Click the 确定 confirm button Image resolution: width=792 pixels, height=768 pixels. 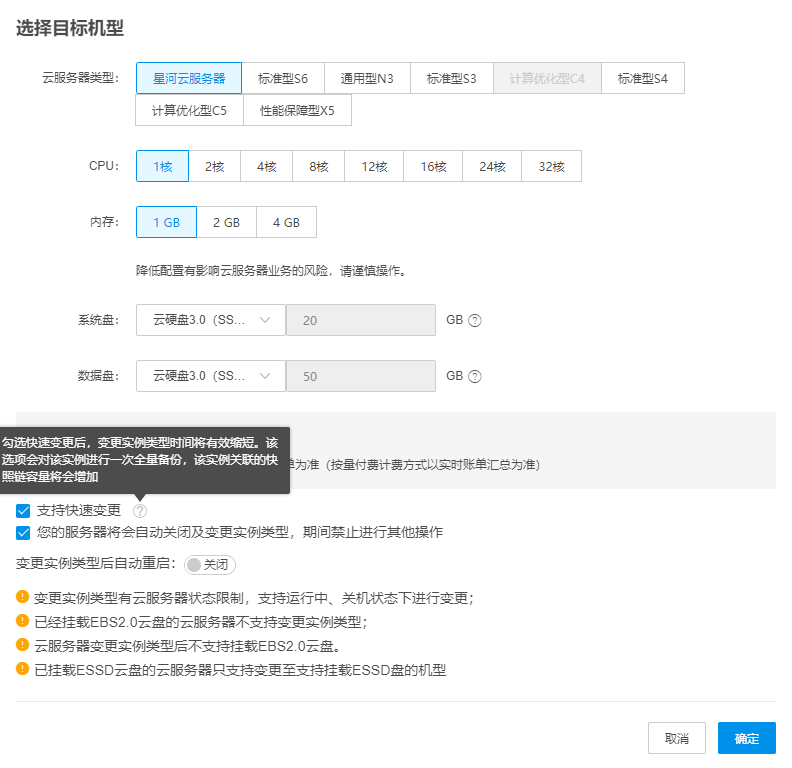(x=746, y=738)
